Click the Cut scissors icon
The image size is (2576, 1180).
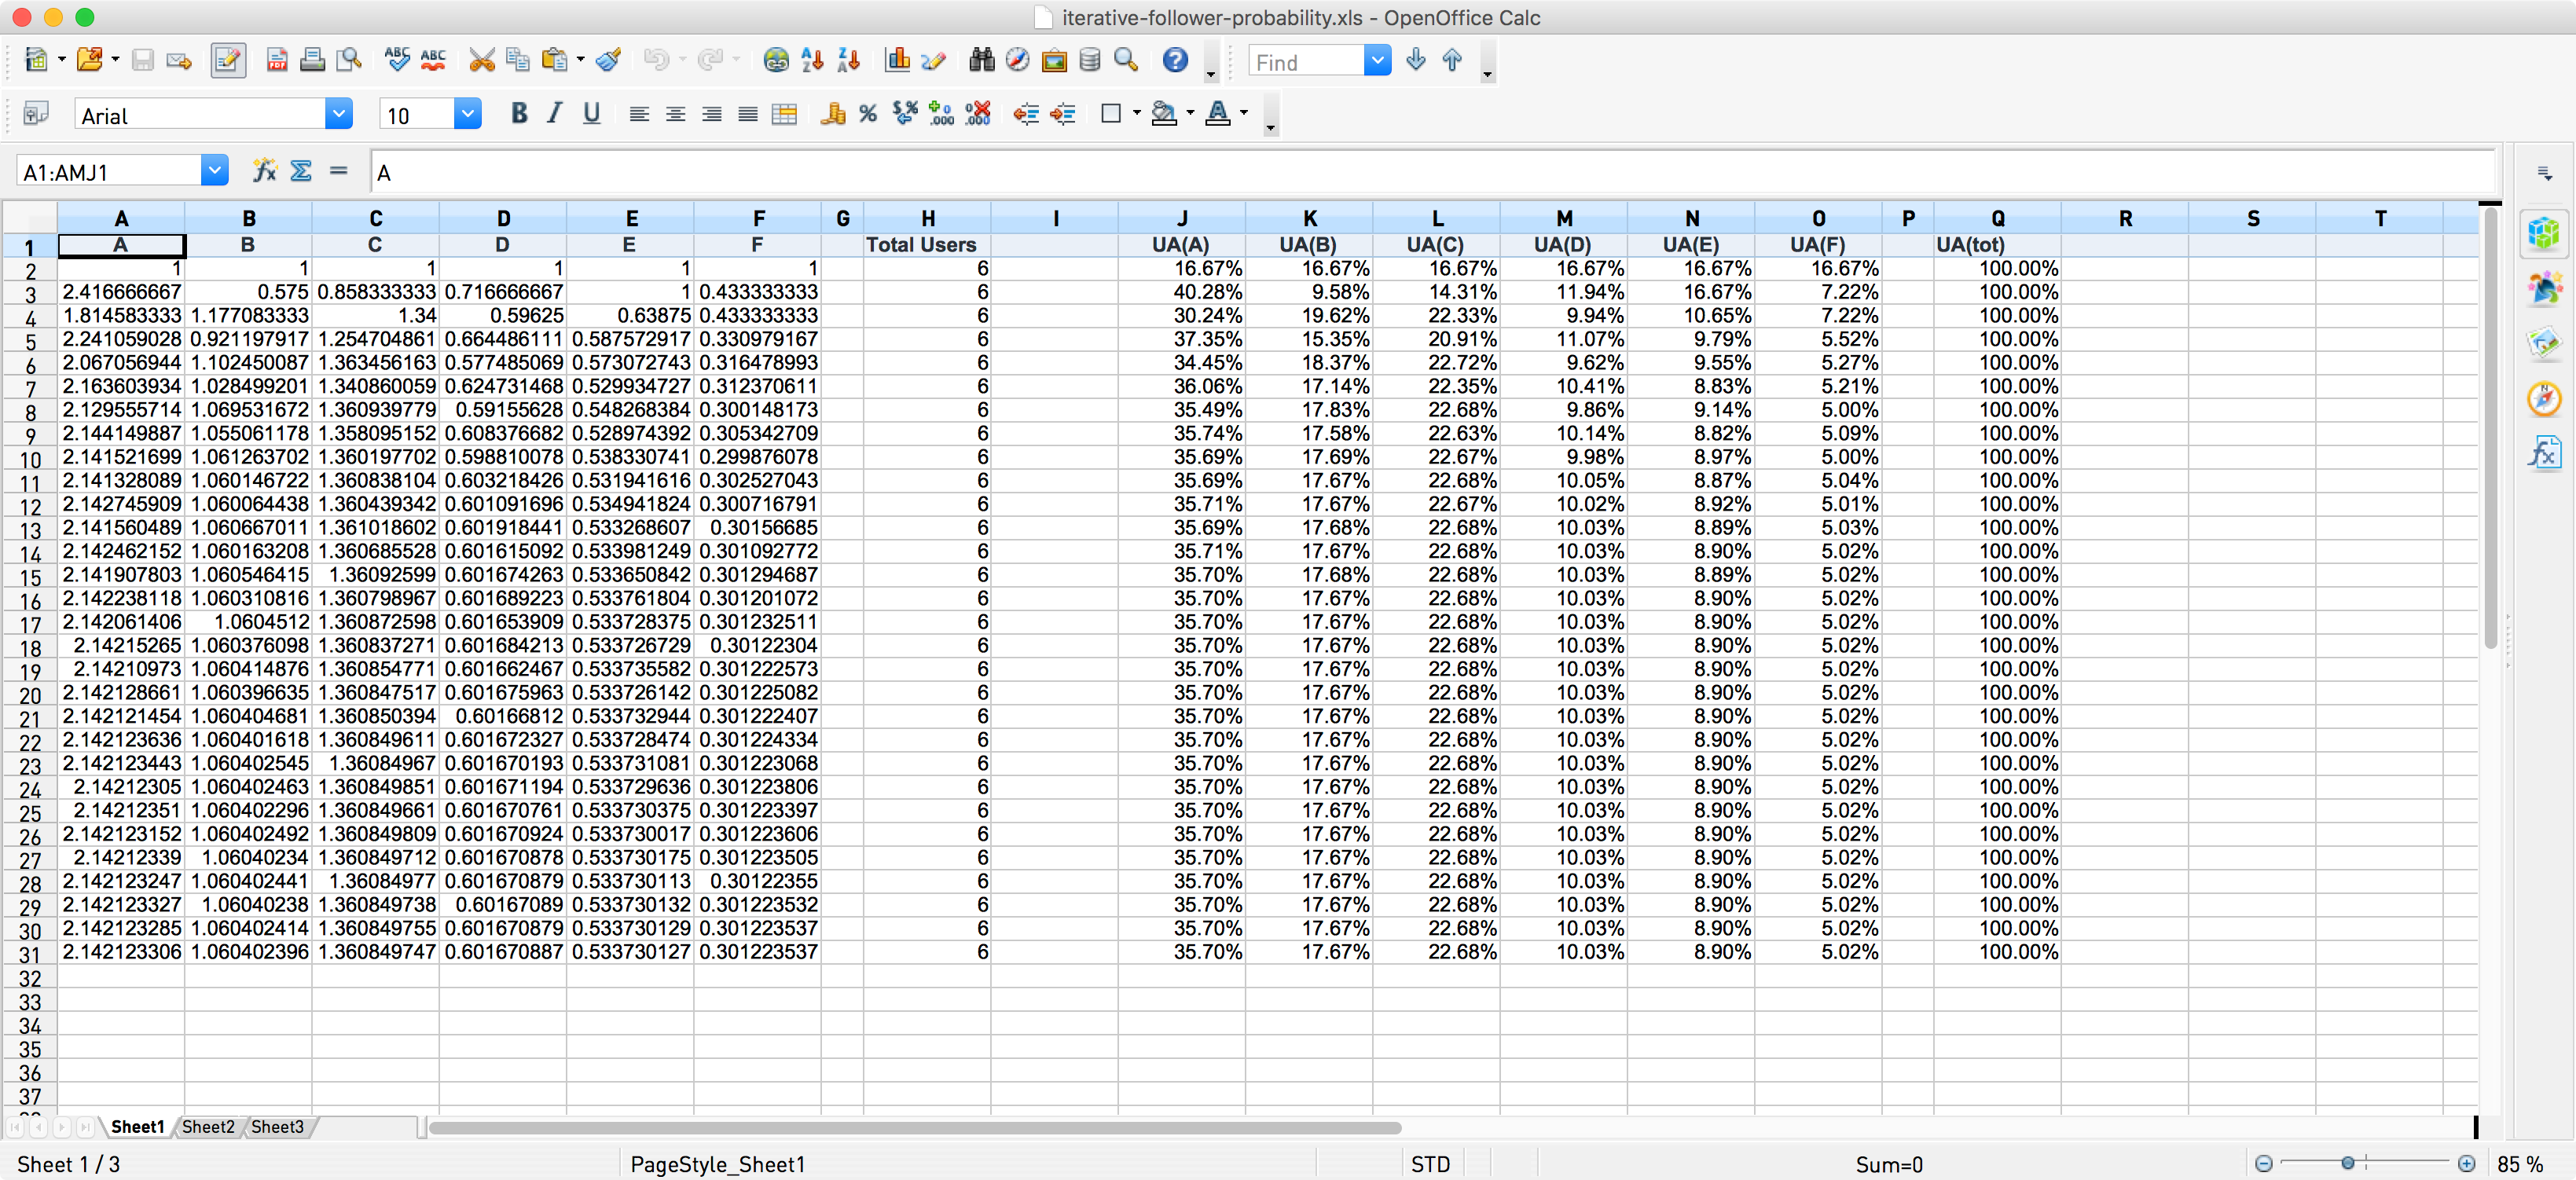click(x=482, y=61)
